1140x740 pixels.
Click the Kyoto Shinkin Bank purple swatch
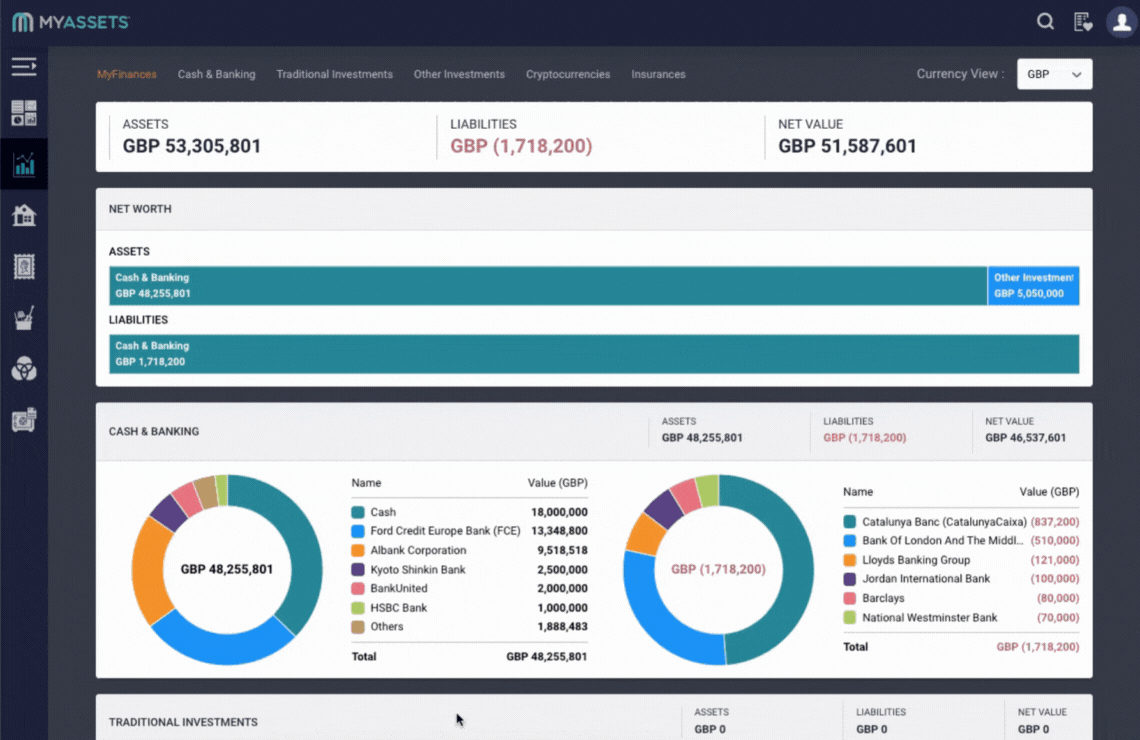[x=358, y=570]
